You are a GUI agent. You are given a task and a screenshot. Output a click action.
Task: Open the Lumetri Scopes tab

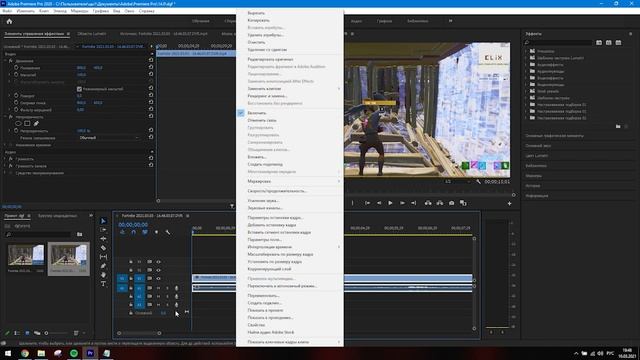pyautogui.click(x=91, y=34)
